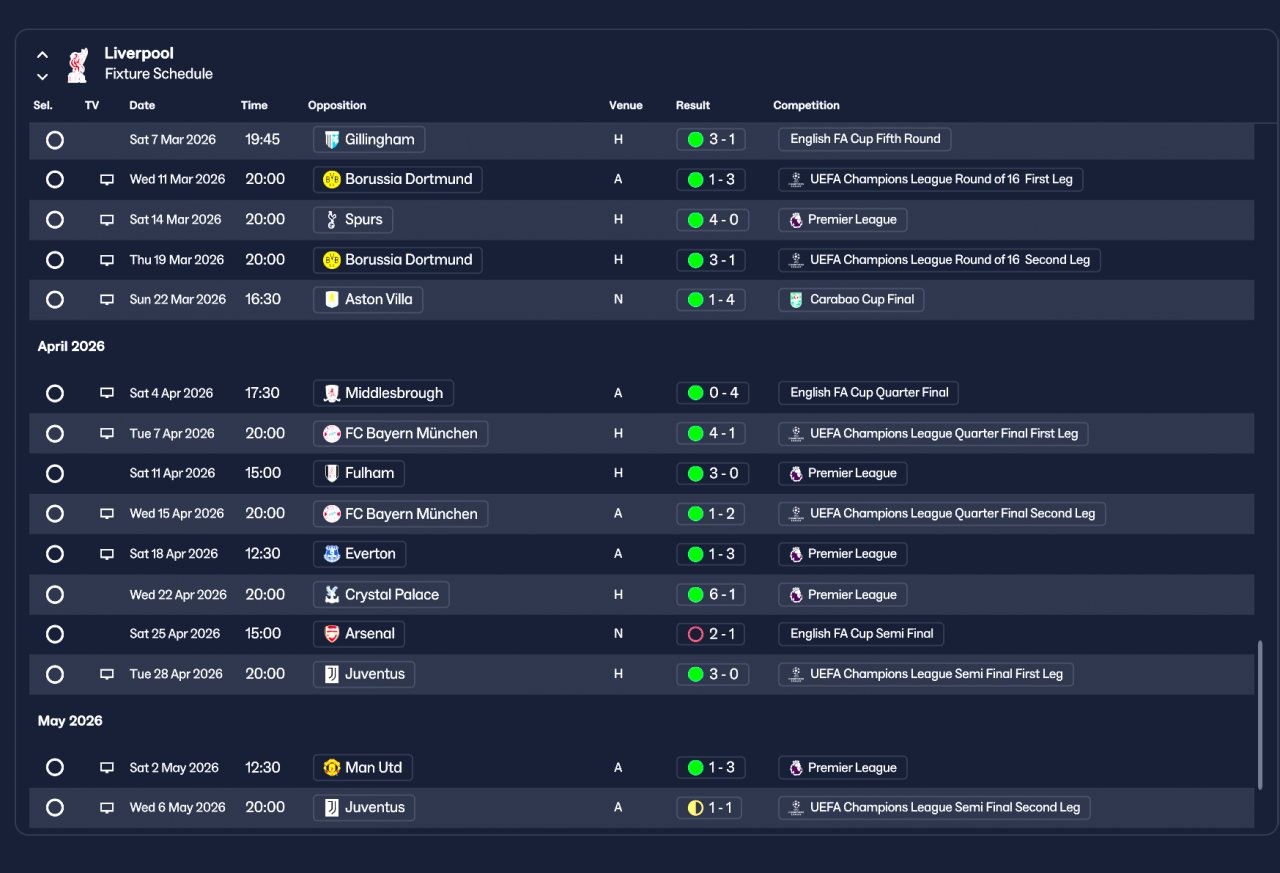Click the Arsenal club badge icon
The height and width of the screenshot is (873, 1280).
point(332,633)
